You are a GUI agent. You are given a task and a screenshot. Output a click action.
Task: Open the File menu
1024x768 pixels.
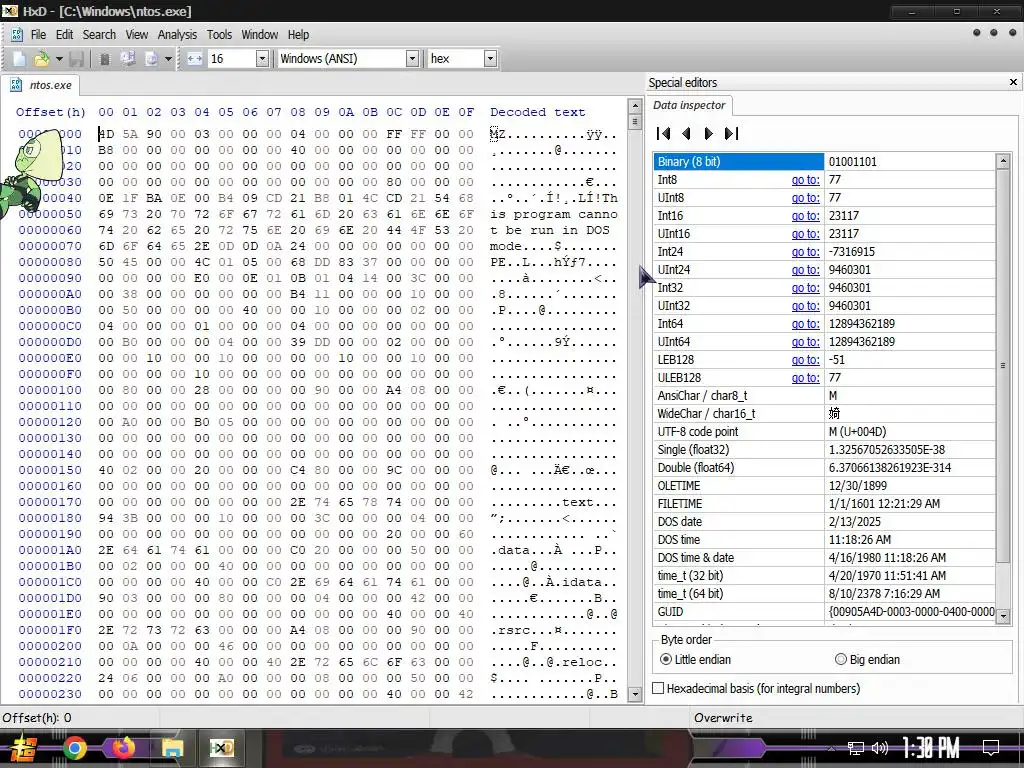39,35
